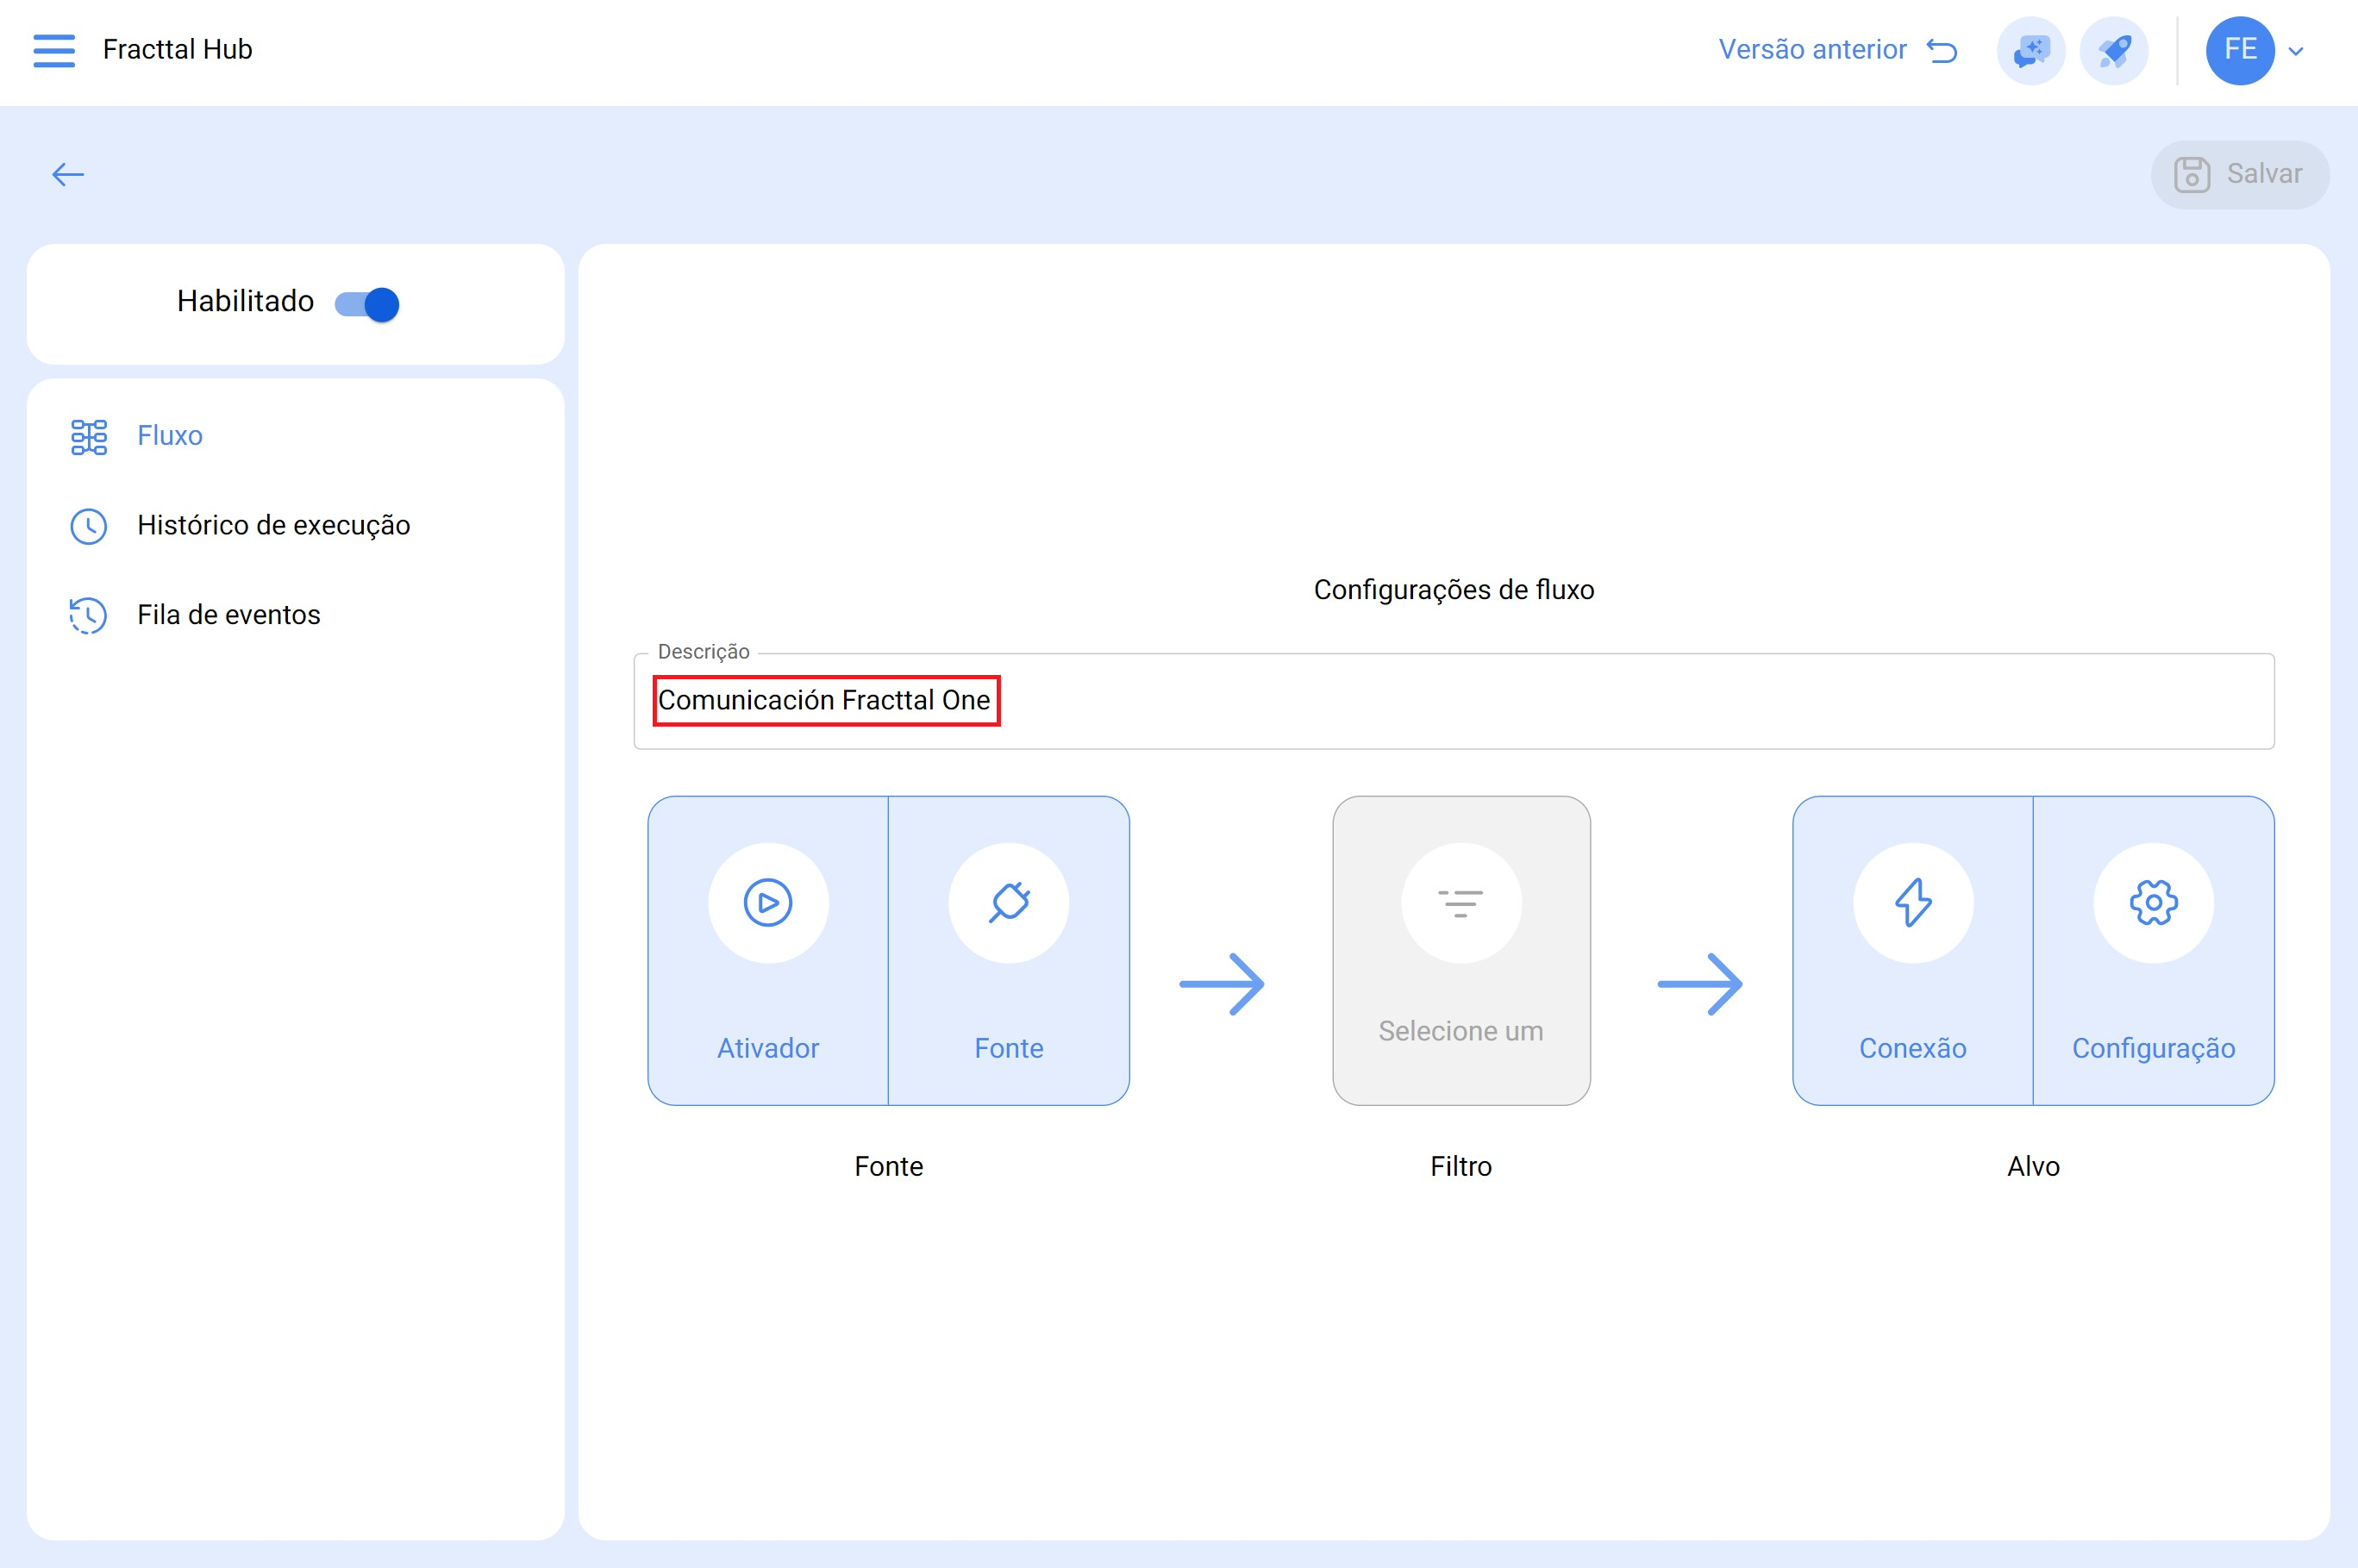Screen dimensions: 2358x1568
Task: Click the Fonte plug icon
Action: (1009, 903)
